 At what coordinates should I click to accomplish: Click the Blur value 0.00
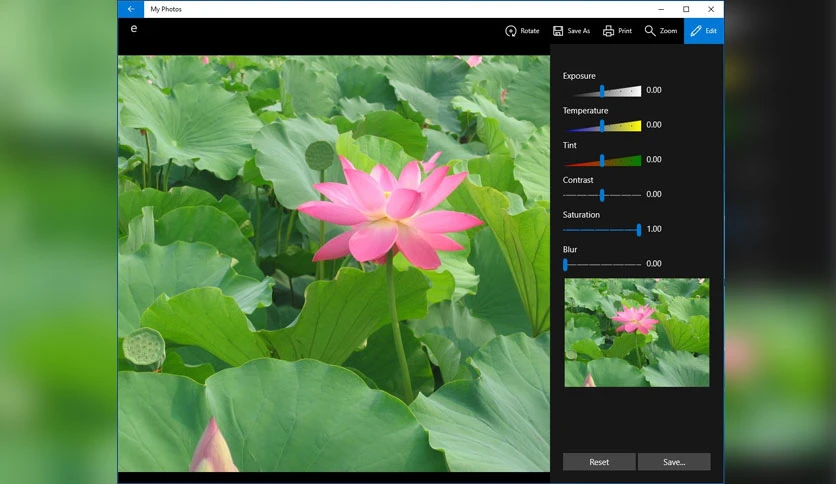654,263
